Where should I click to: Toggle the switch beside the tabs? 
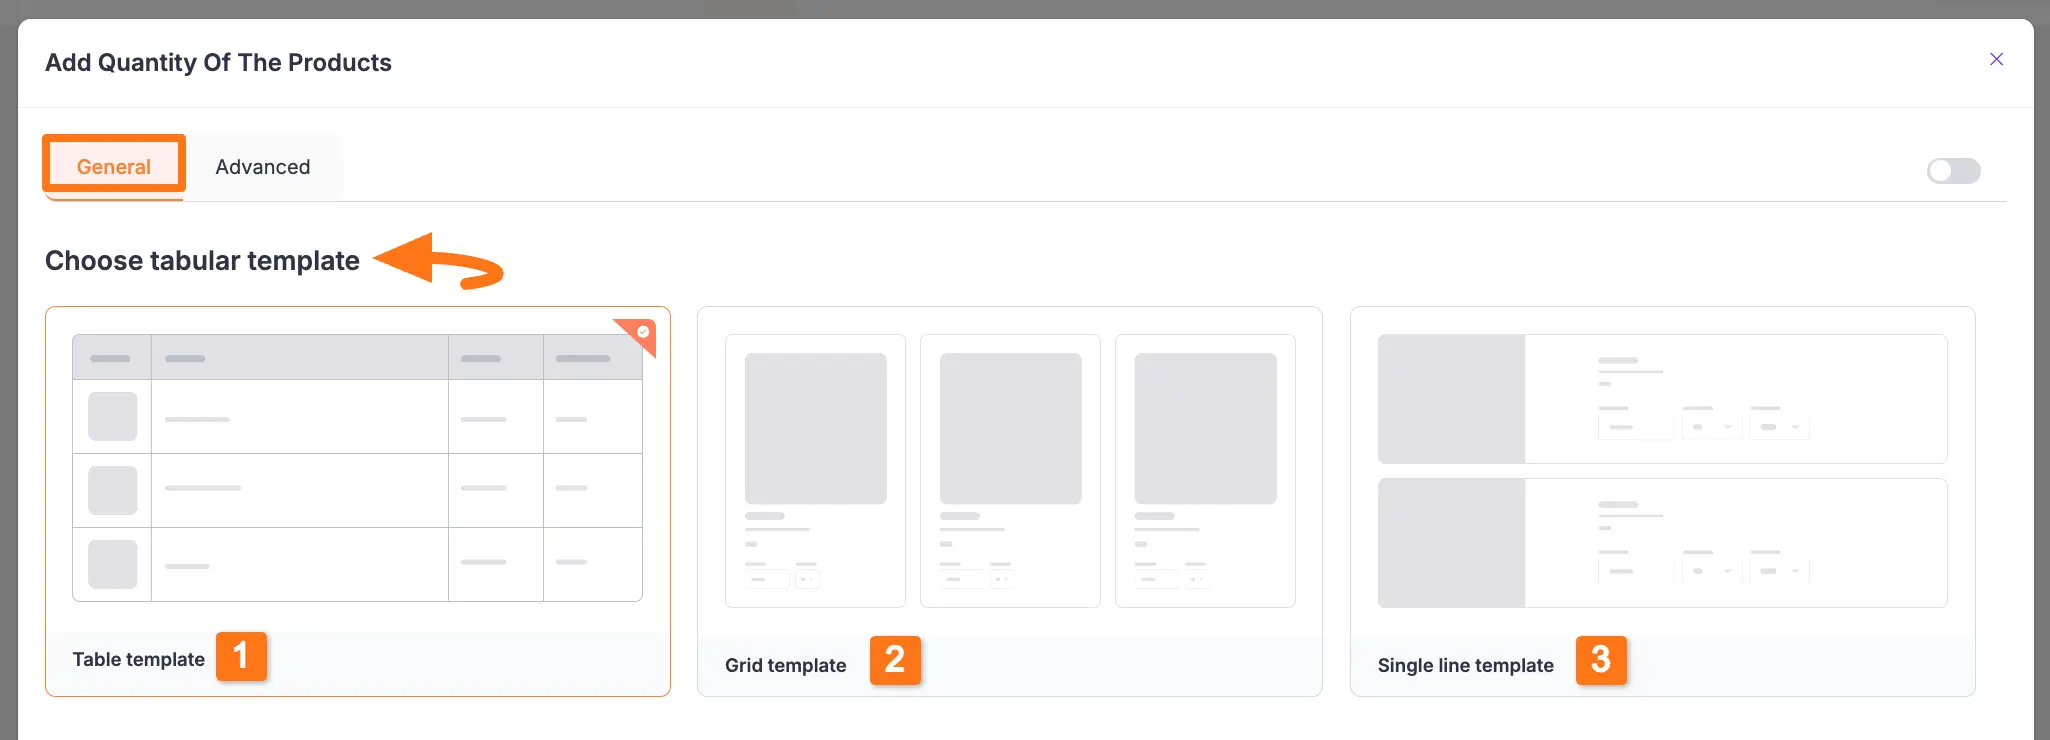click(x=1953, y=171)
